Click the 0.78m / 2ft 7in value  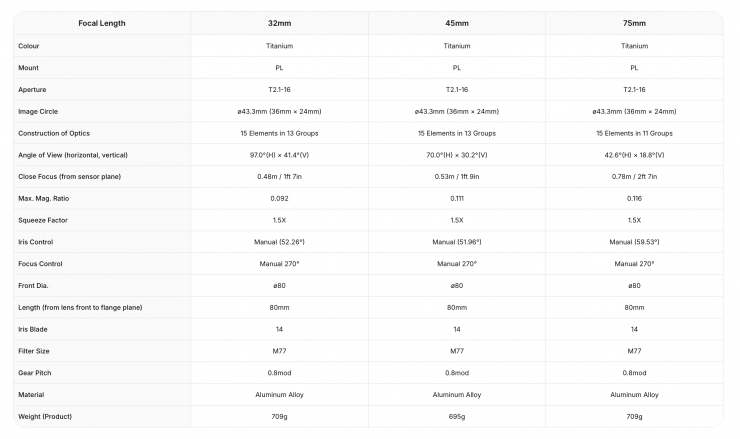(x=634, y=176)
